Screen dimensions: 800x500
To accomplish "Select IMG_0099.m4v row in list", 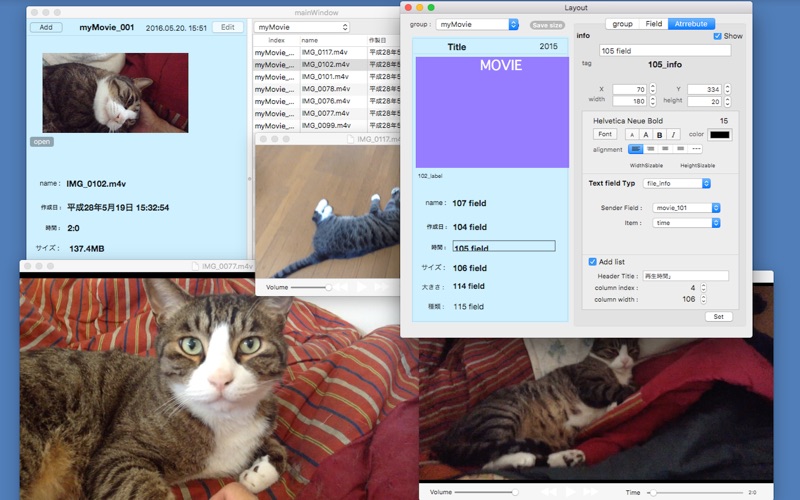I will 327,126.
